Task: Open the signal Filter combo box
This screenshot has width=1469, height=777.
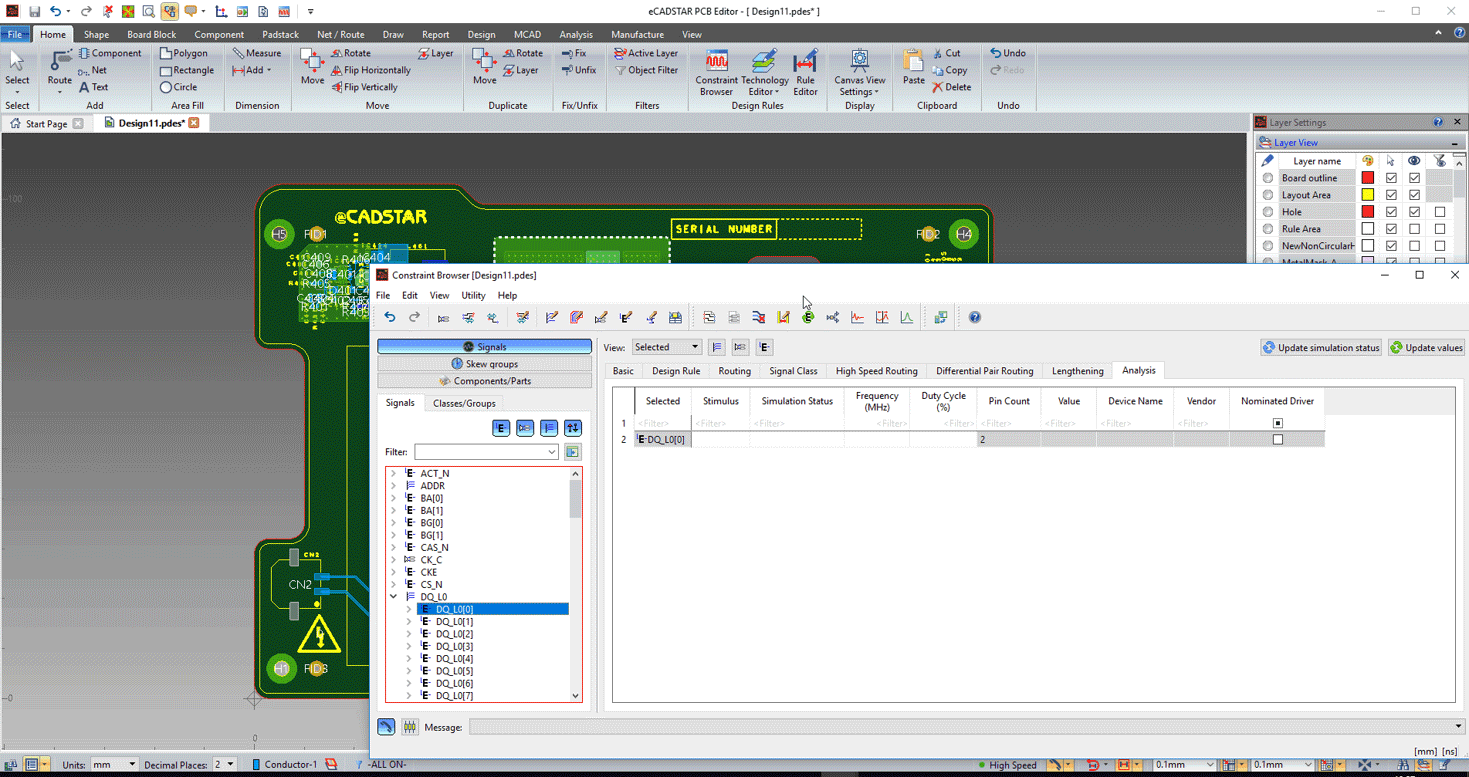Action: click(487, 452)
